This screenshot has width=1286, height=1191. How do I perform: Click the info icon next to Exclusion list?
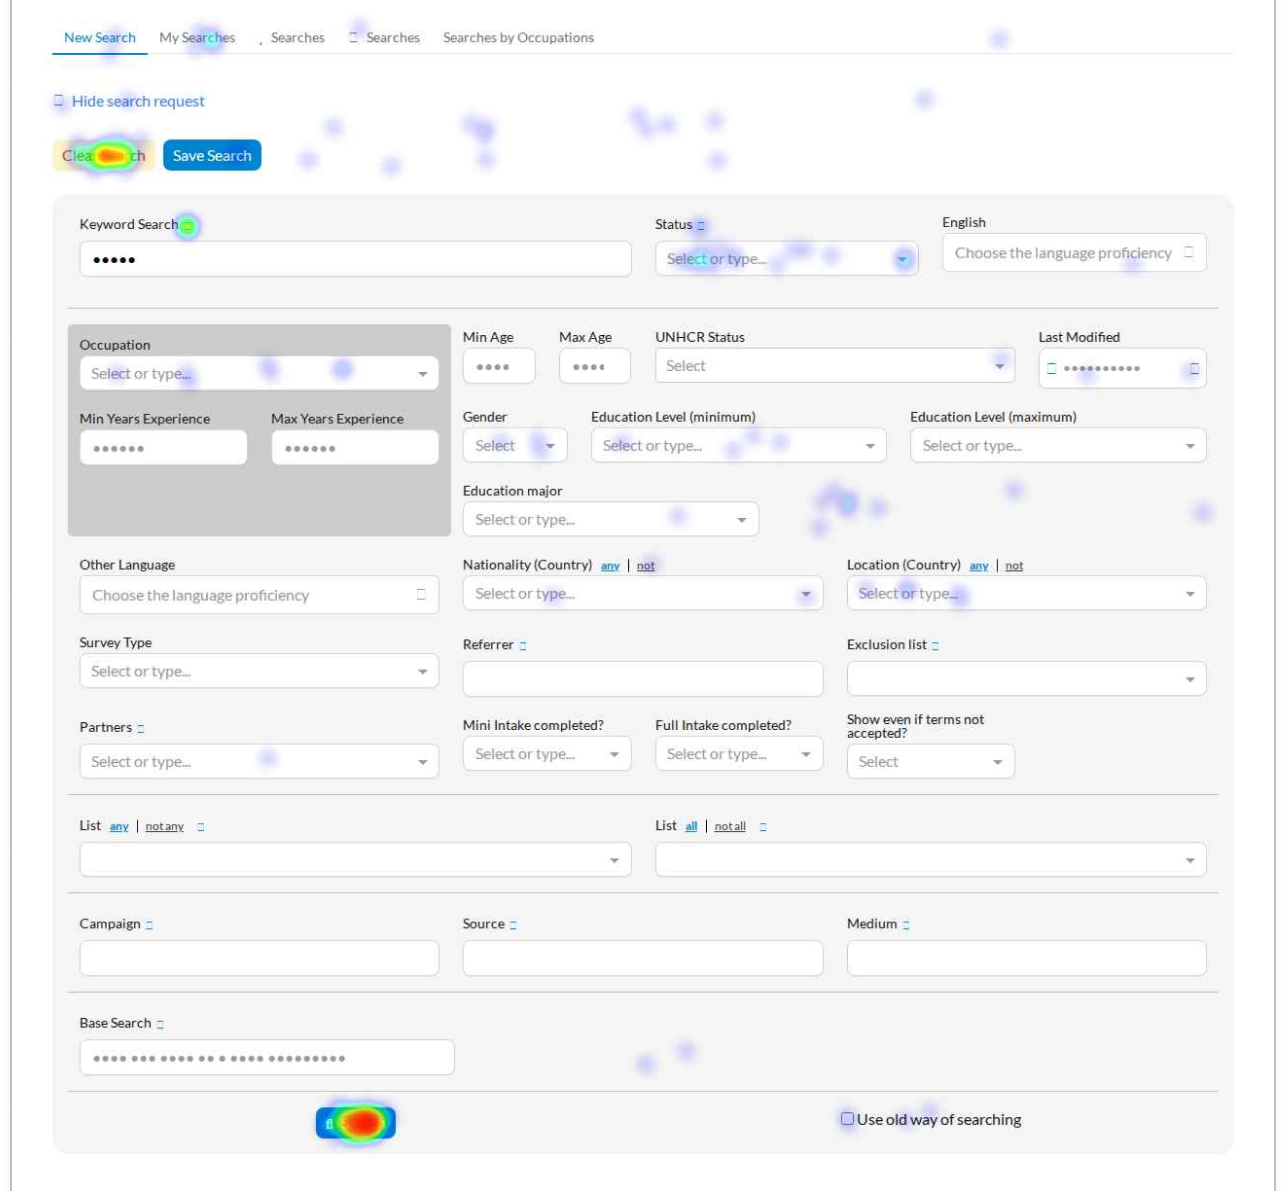934,646
